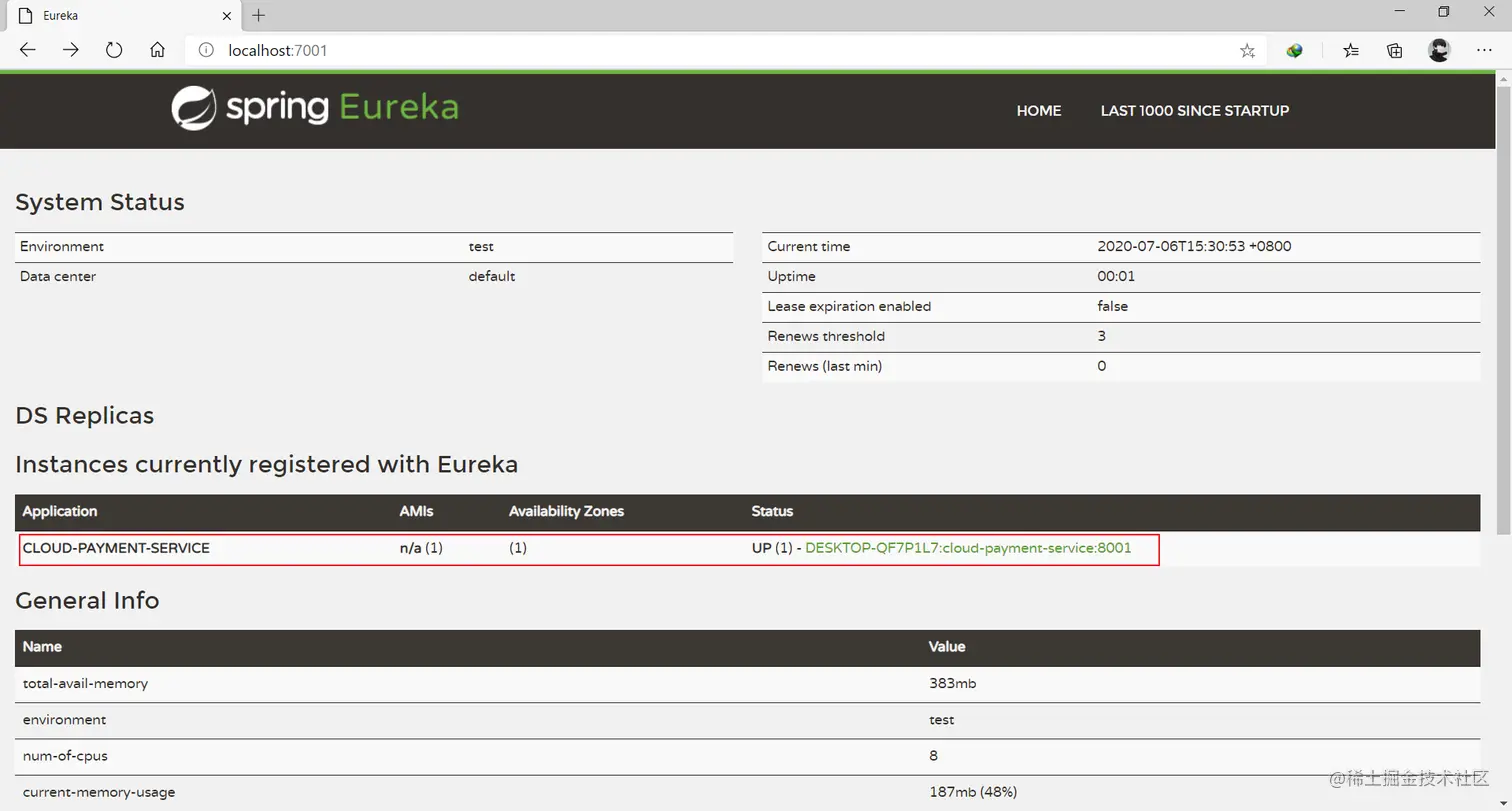Select current-memory-usage value 187mb (48%)

pos(973,792)
